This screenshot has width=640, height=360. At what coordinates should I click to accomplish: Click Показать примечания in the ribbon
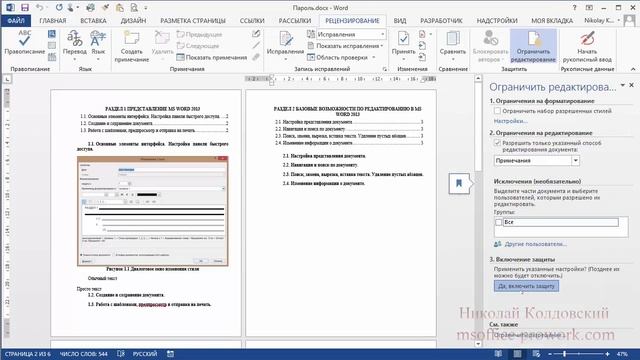(212, 58)
